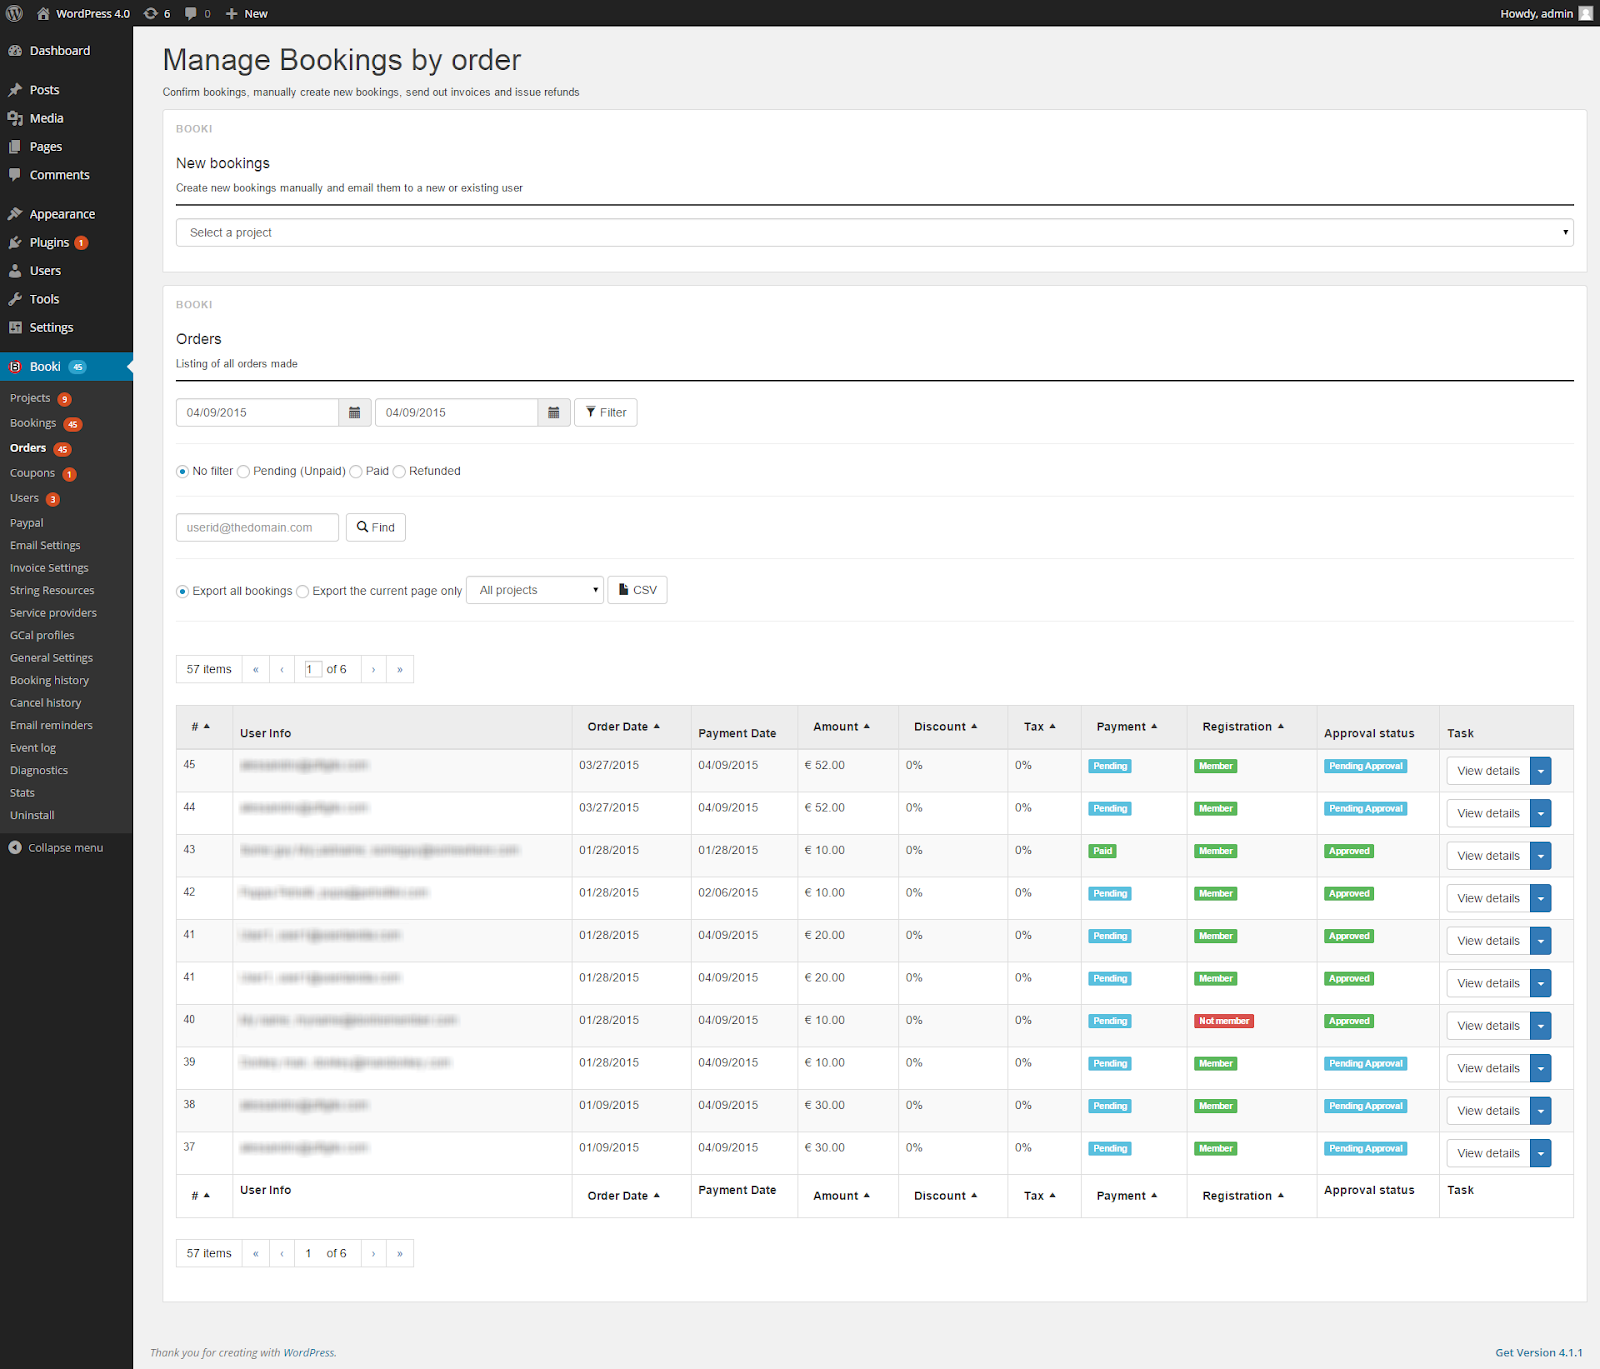Select the Pending (Unpaid) filter radio
This screenshot has width=1600, height=1369.
(x=244, y=472)
